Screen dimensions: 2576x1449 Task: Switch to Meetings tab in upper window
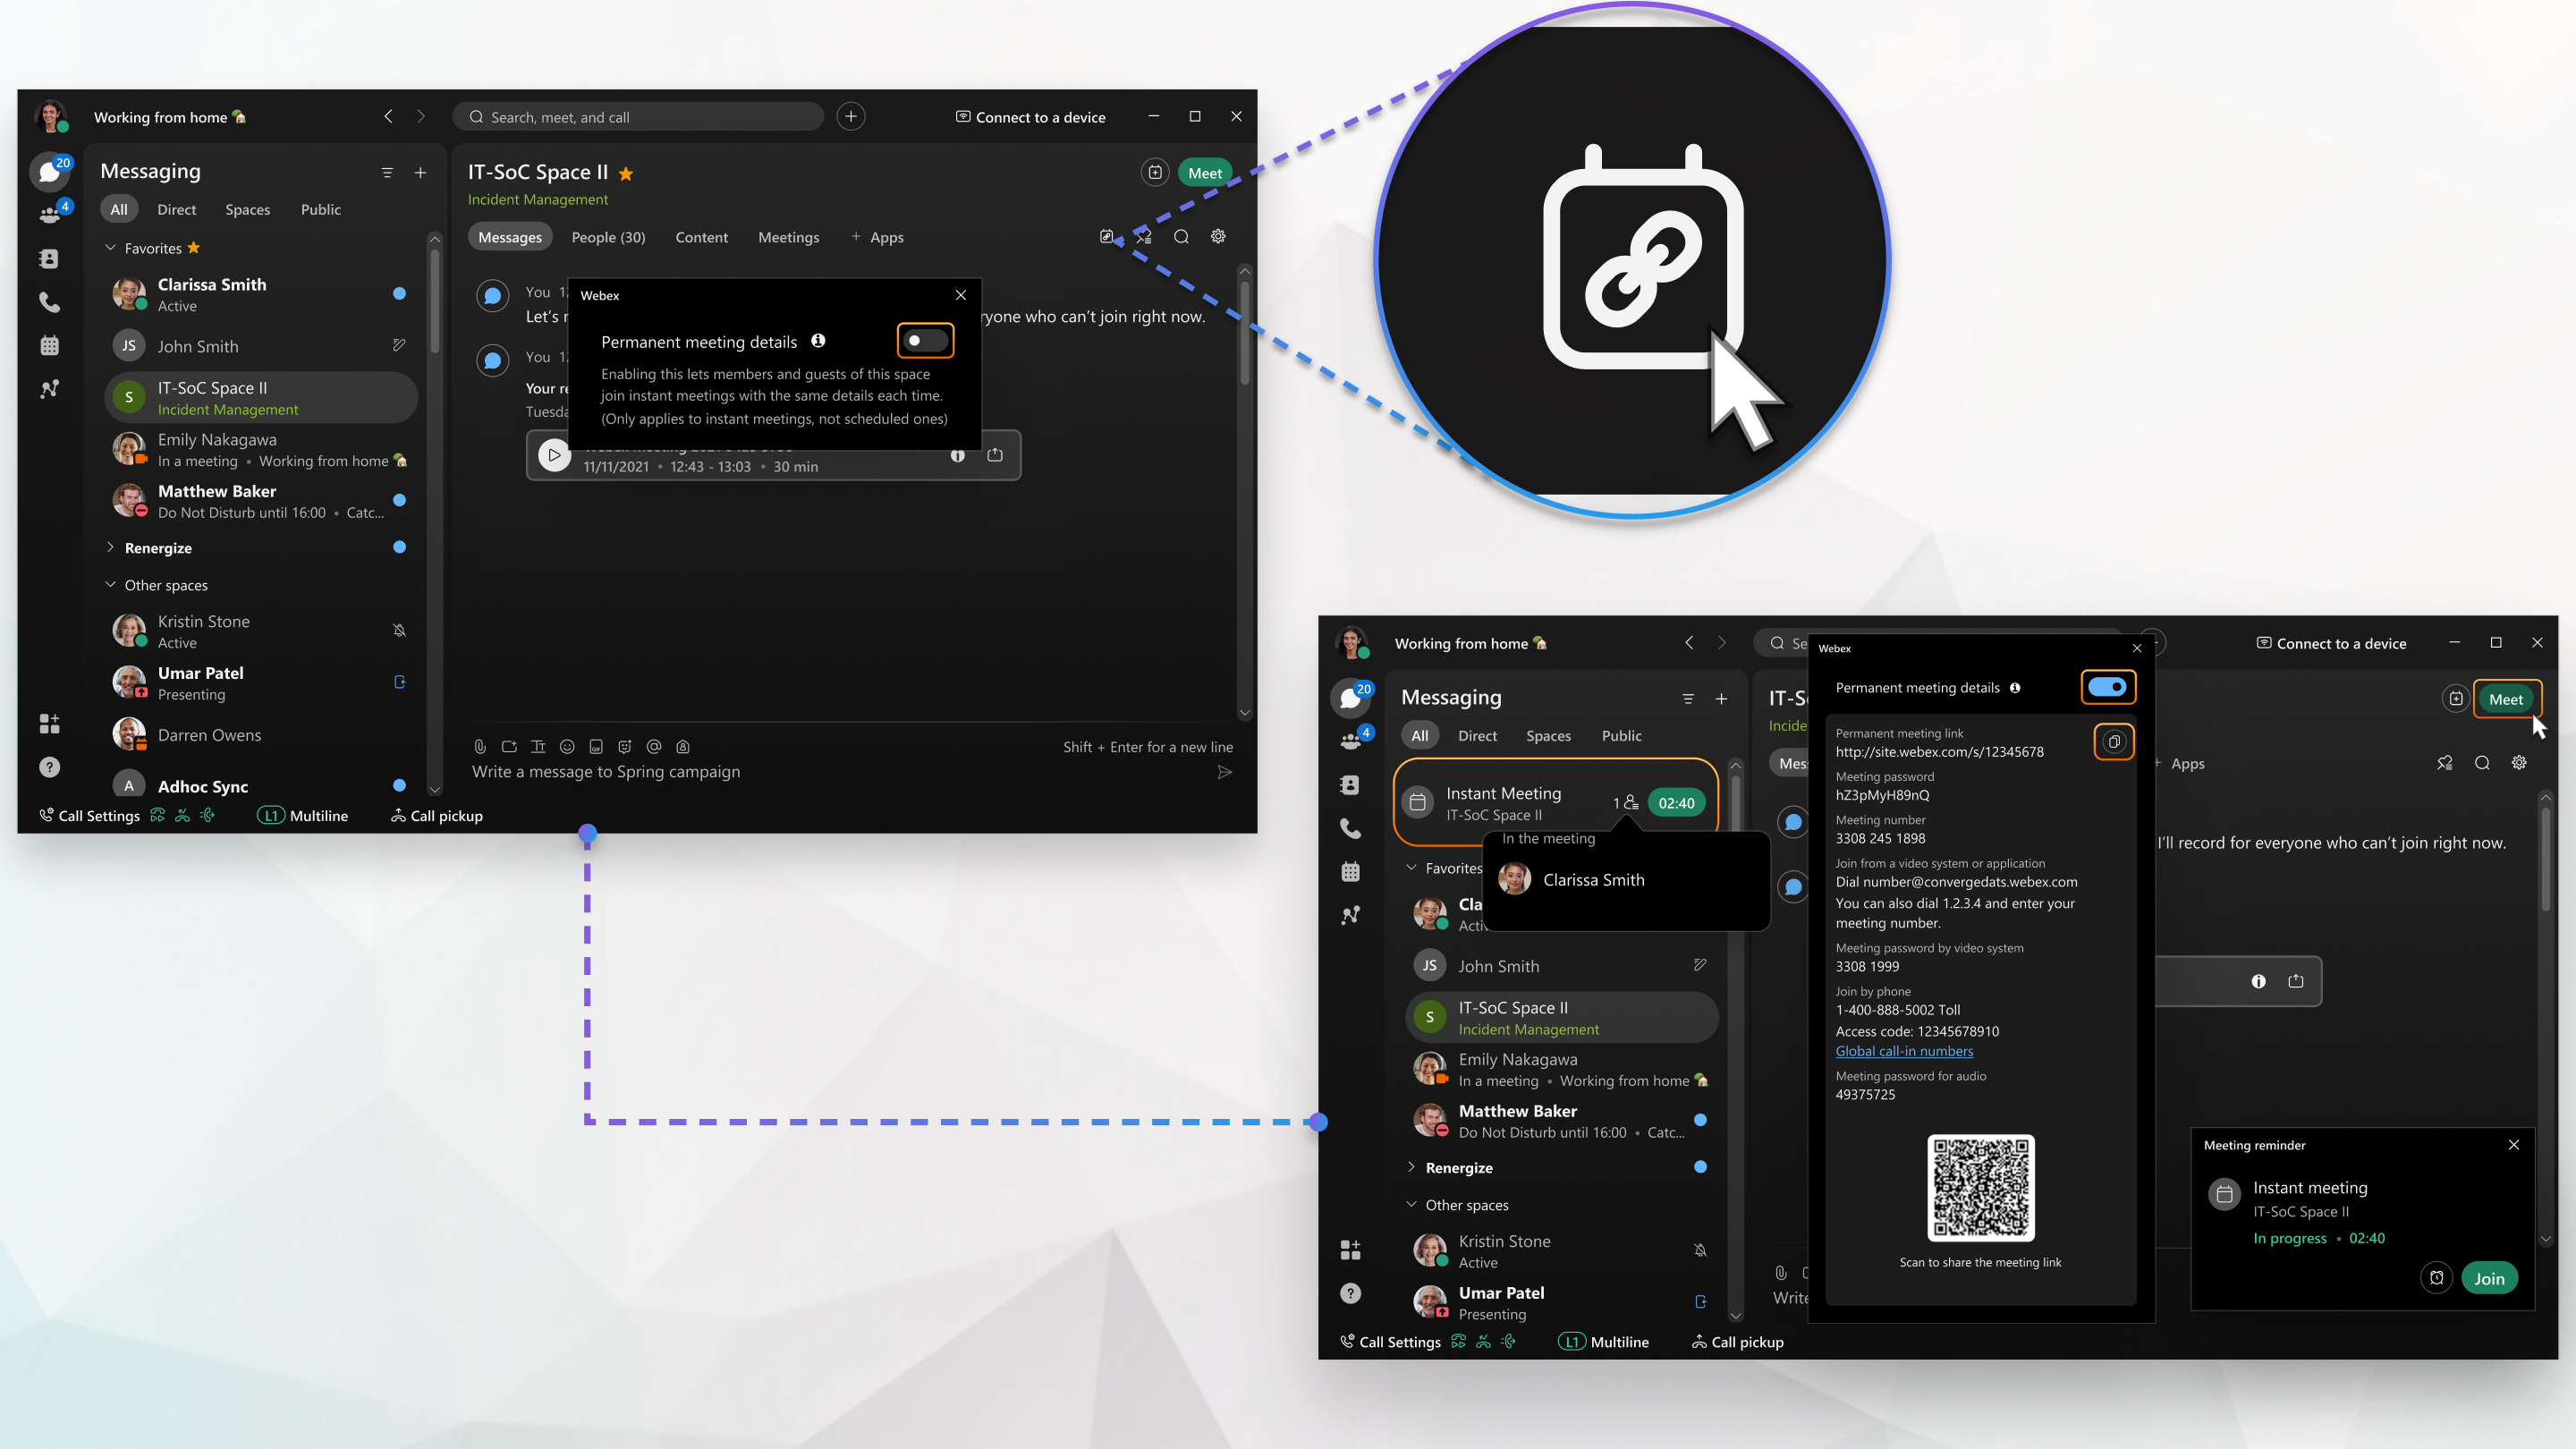[x=788, y=237]
